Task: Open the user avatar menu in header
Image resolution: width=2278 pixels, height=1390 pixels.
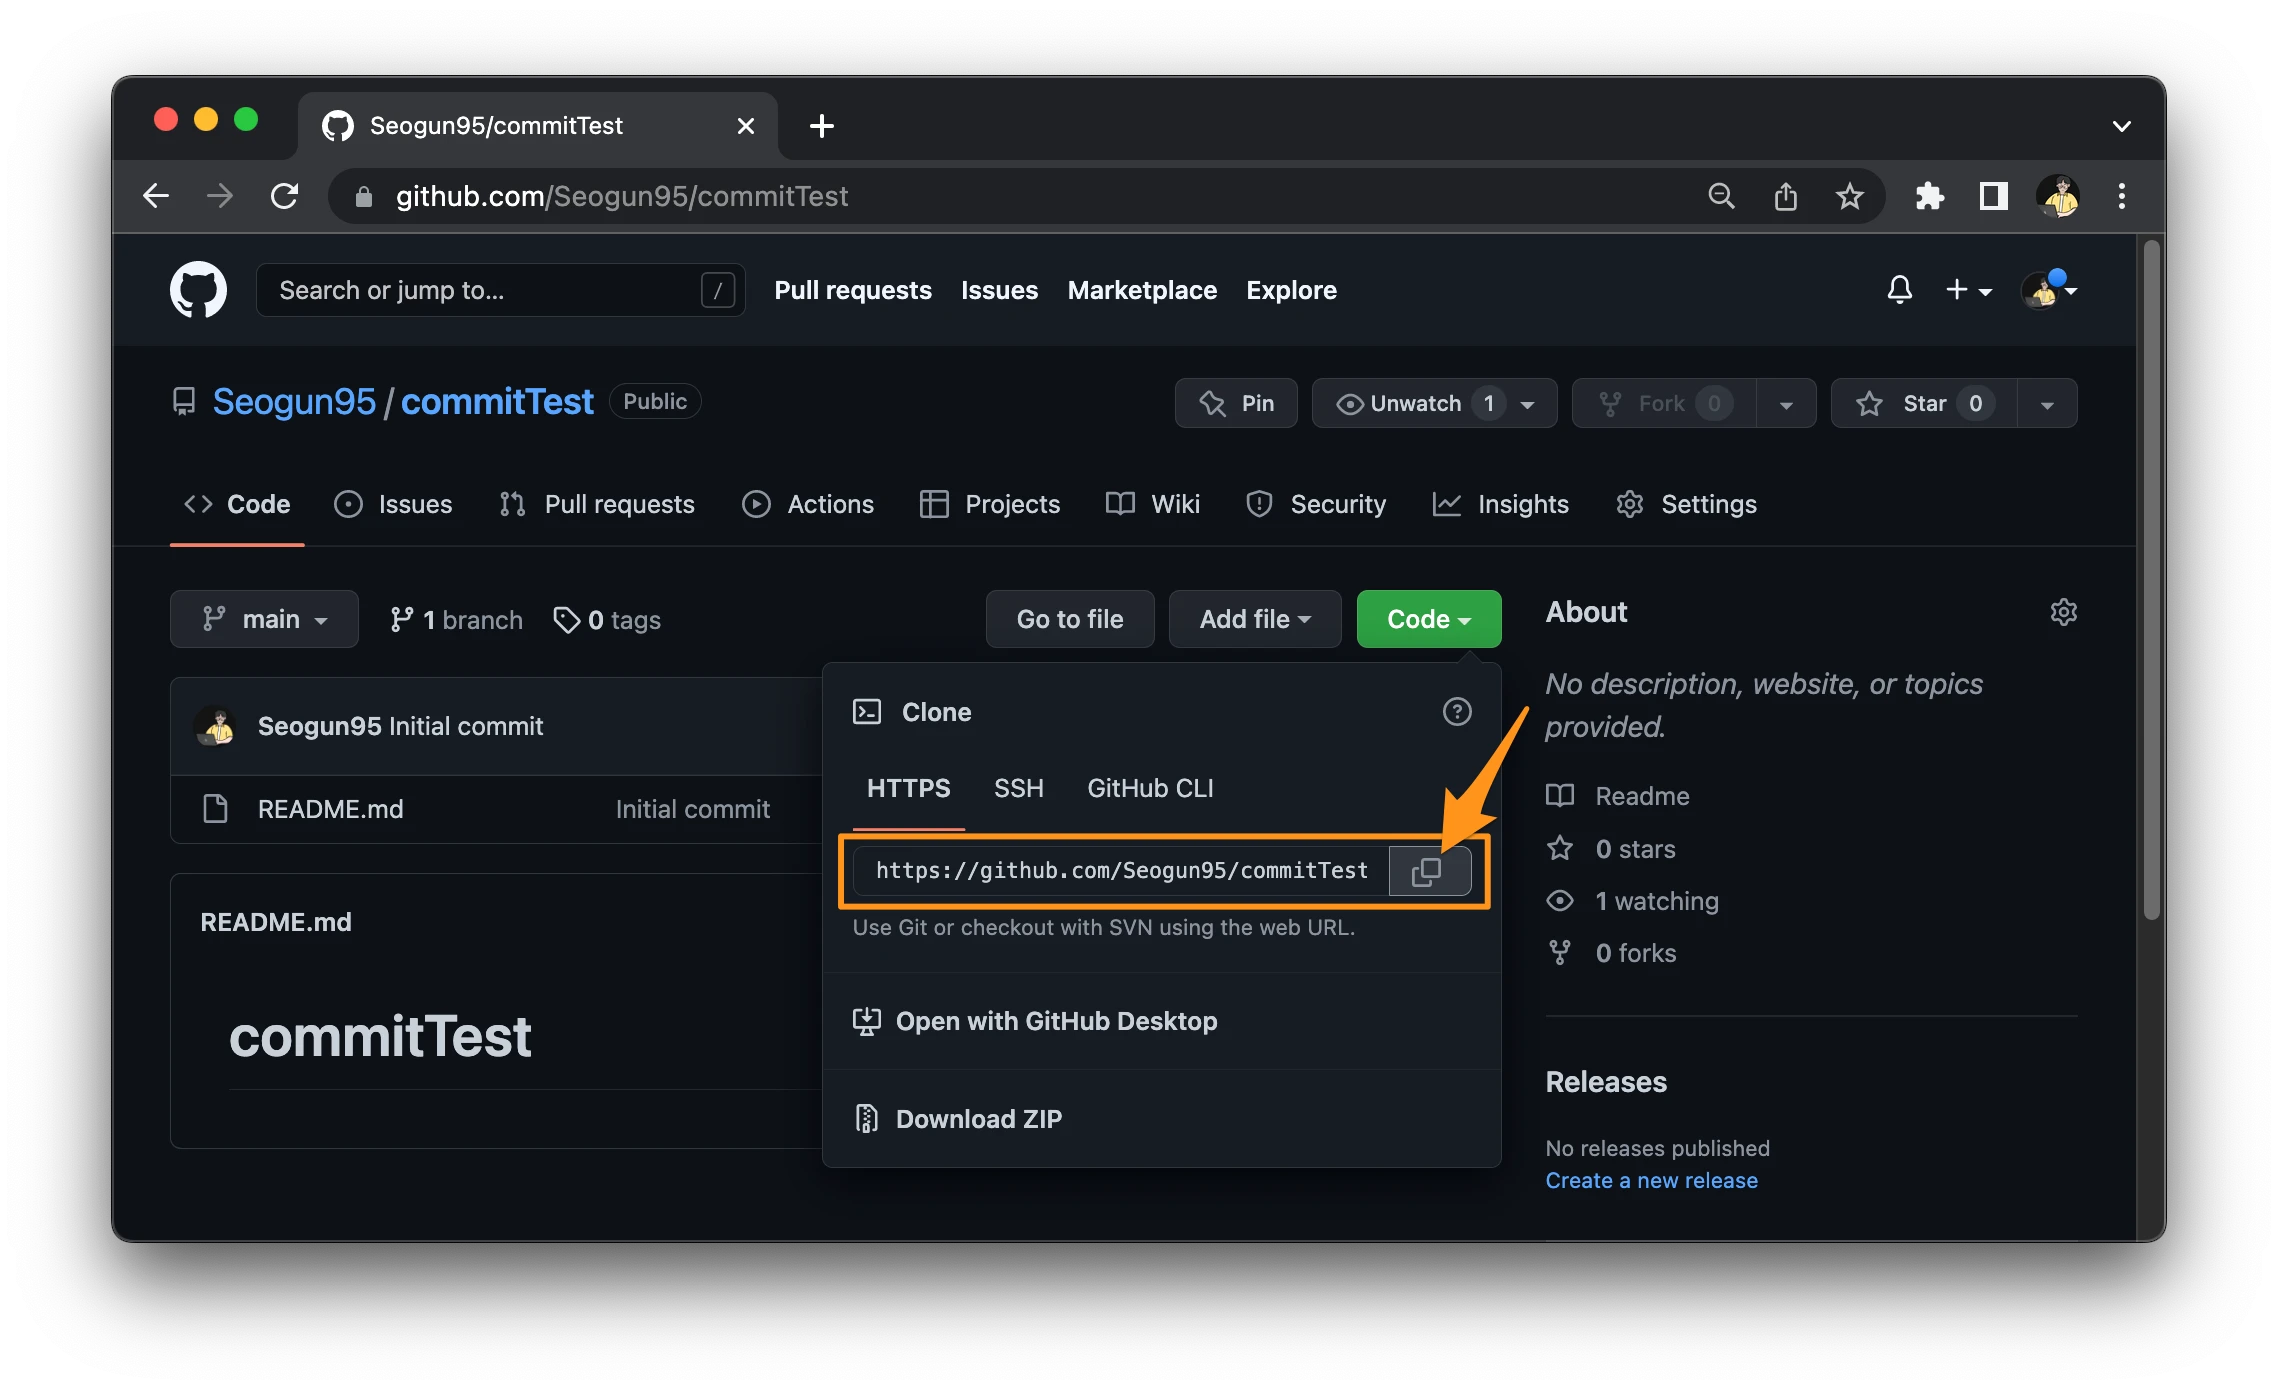Action: point(2049,290)
